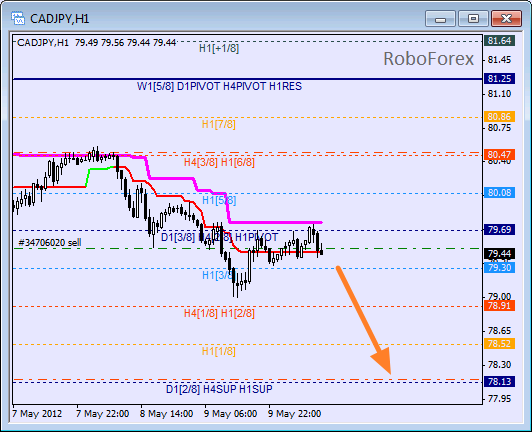Click the 9 May 06:00 time marker
Image resolution: width=532 pixels, height=432 pixels.
pos(230,414)
